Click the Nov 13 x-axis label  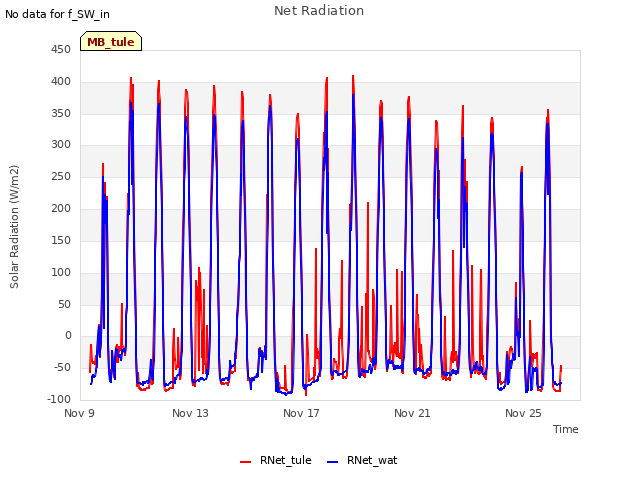190,413
